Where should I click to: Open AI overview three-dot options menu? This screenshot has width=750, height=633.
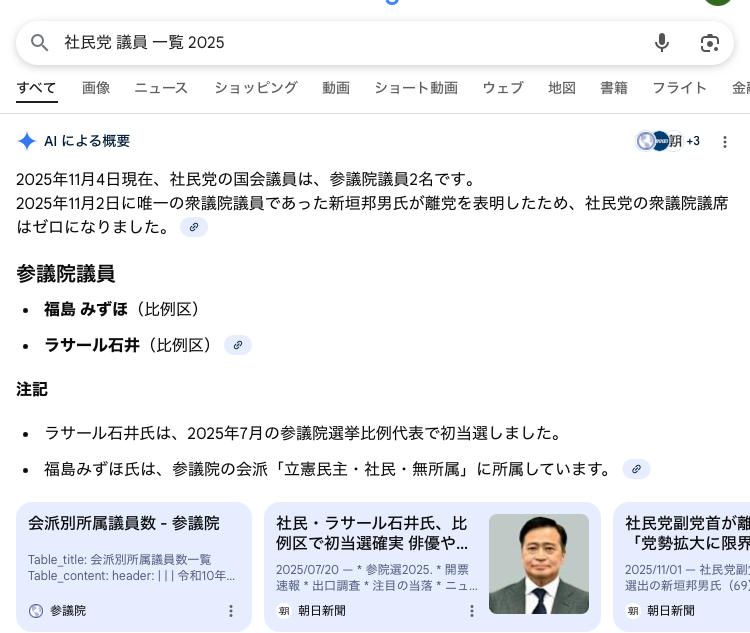[725, 142]
